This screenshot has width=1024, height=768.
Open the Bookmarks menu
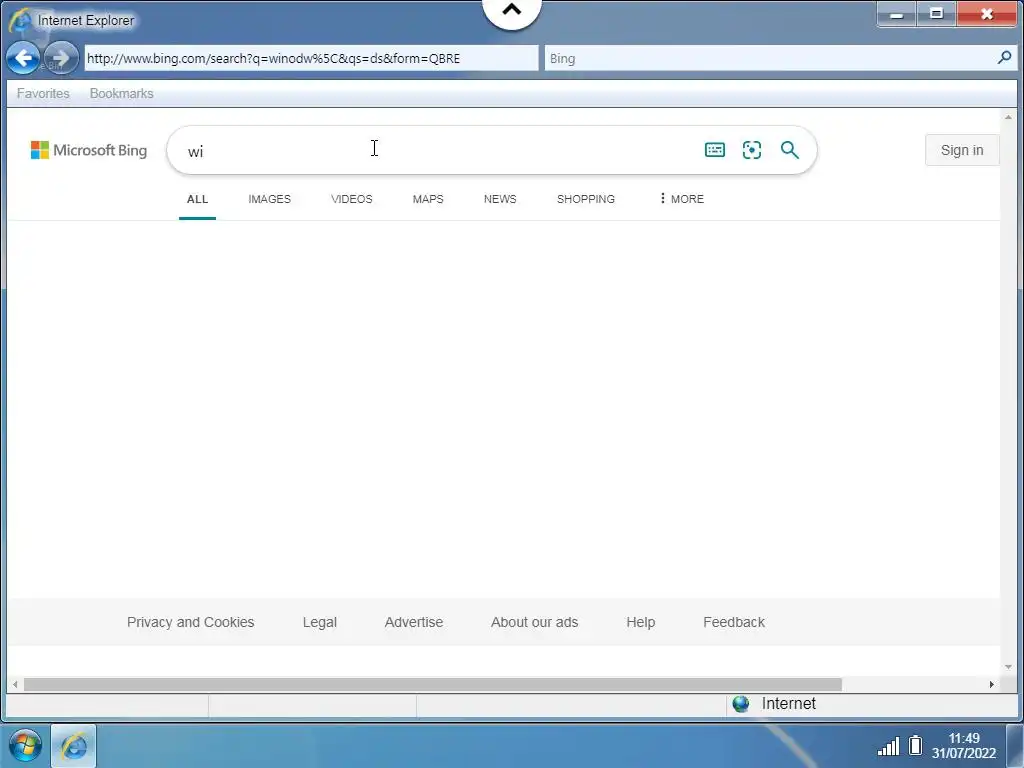[121, 93]
